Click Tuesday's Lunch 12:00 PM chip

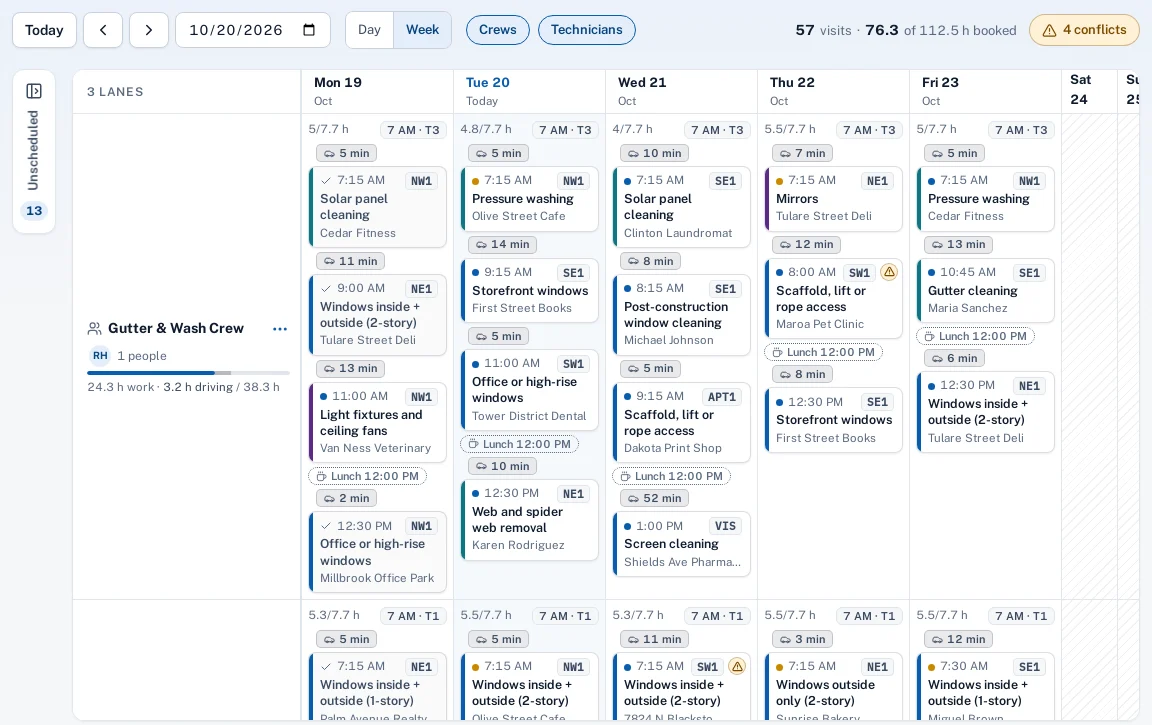[x=519, y=444]
